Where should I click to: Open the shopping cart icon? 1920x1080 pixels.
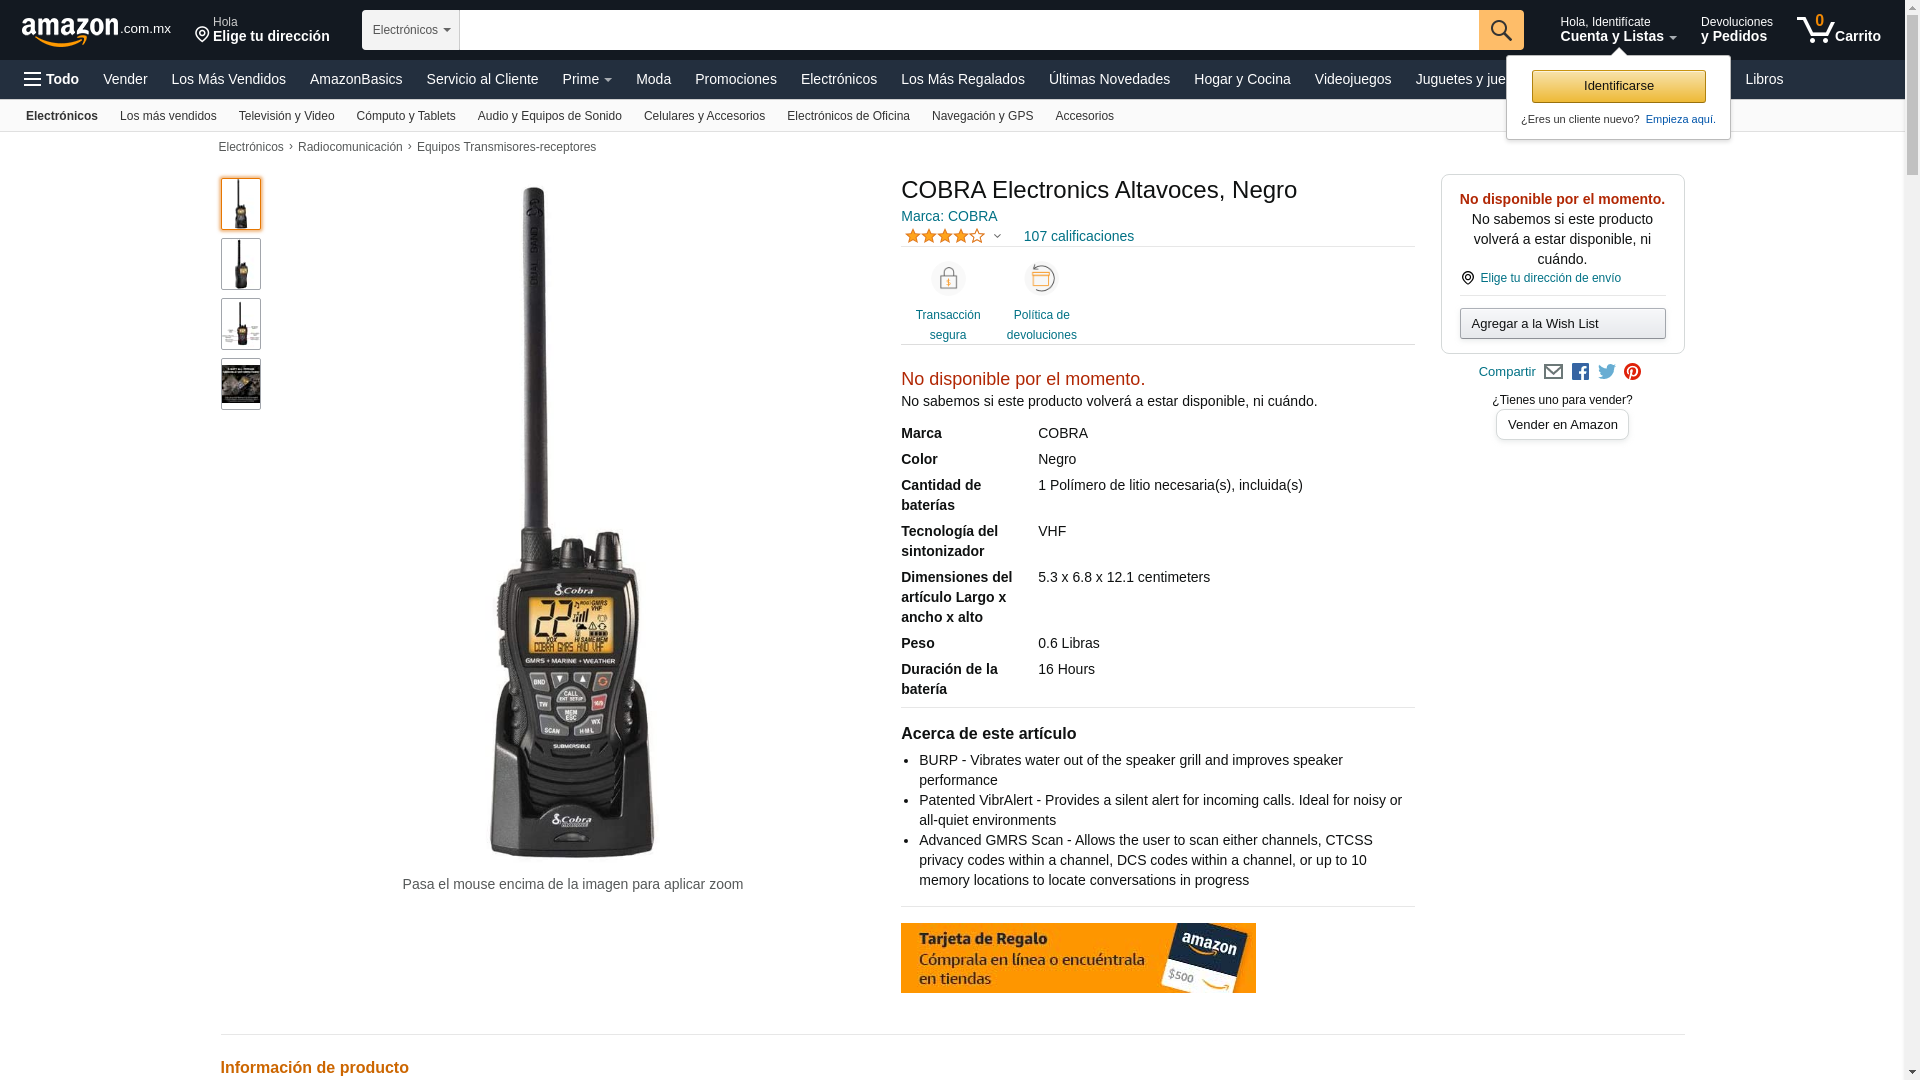[1838, 30]
